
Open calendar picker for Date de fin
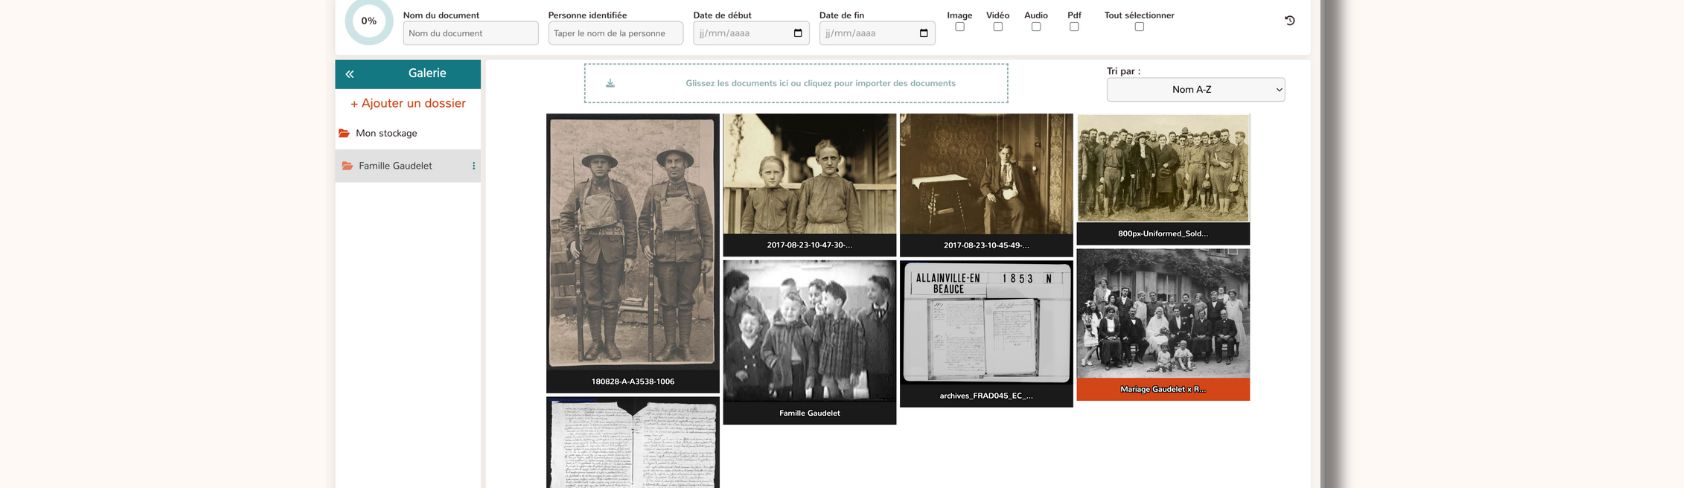[x=923, y=33]
